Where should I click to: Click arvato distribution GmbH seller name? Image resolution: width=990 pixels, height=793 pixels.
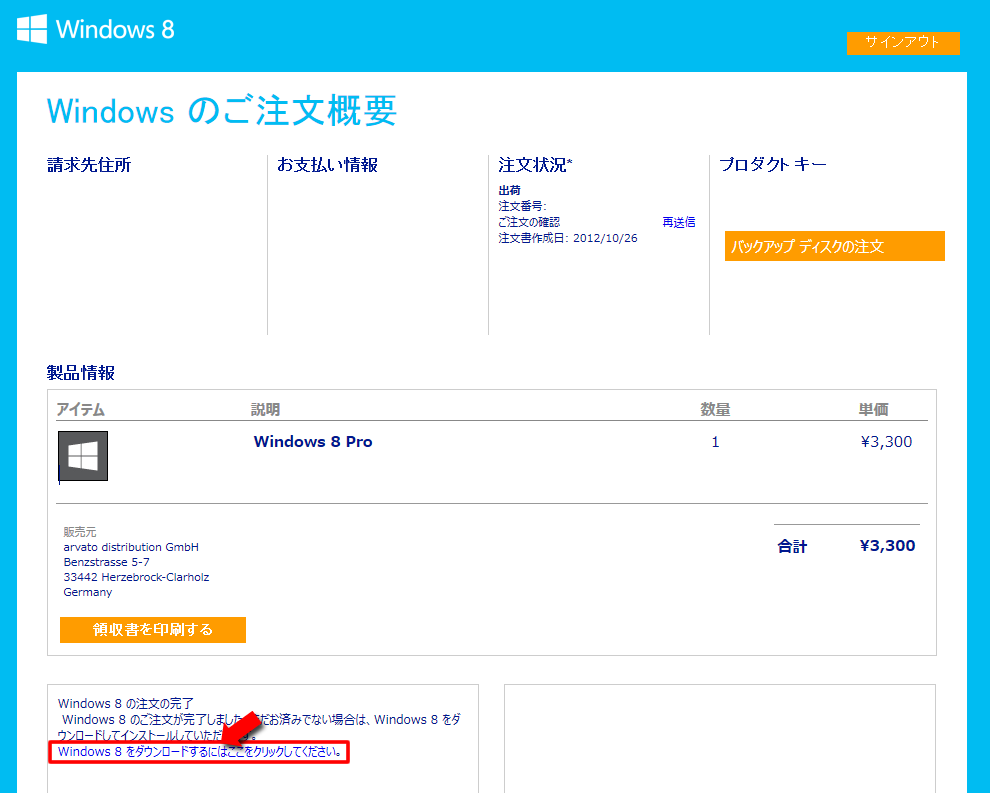click(x=131, y=547)
